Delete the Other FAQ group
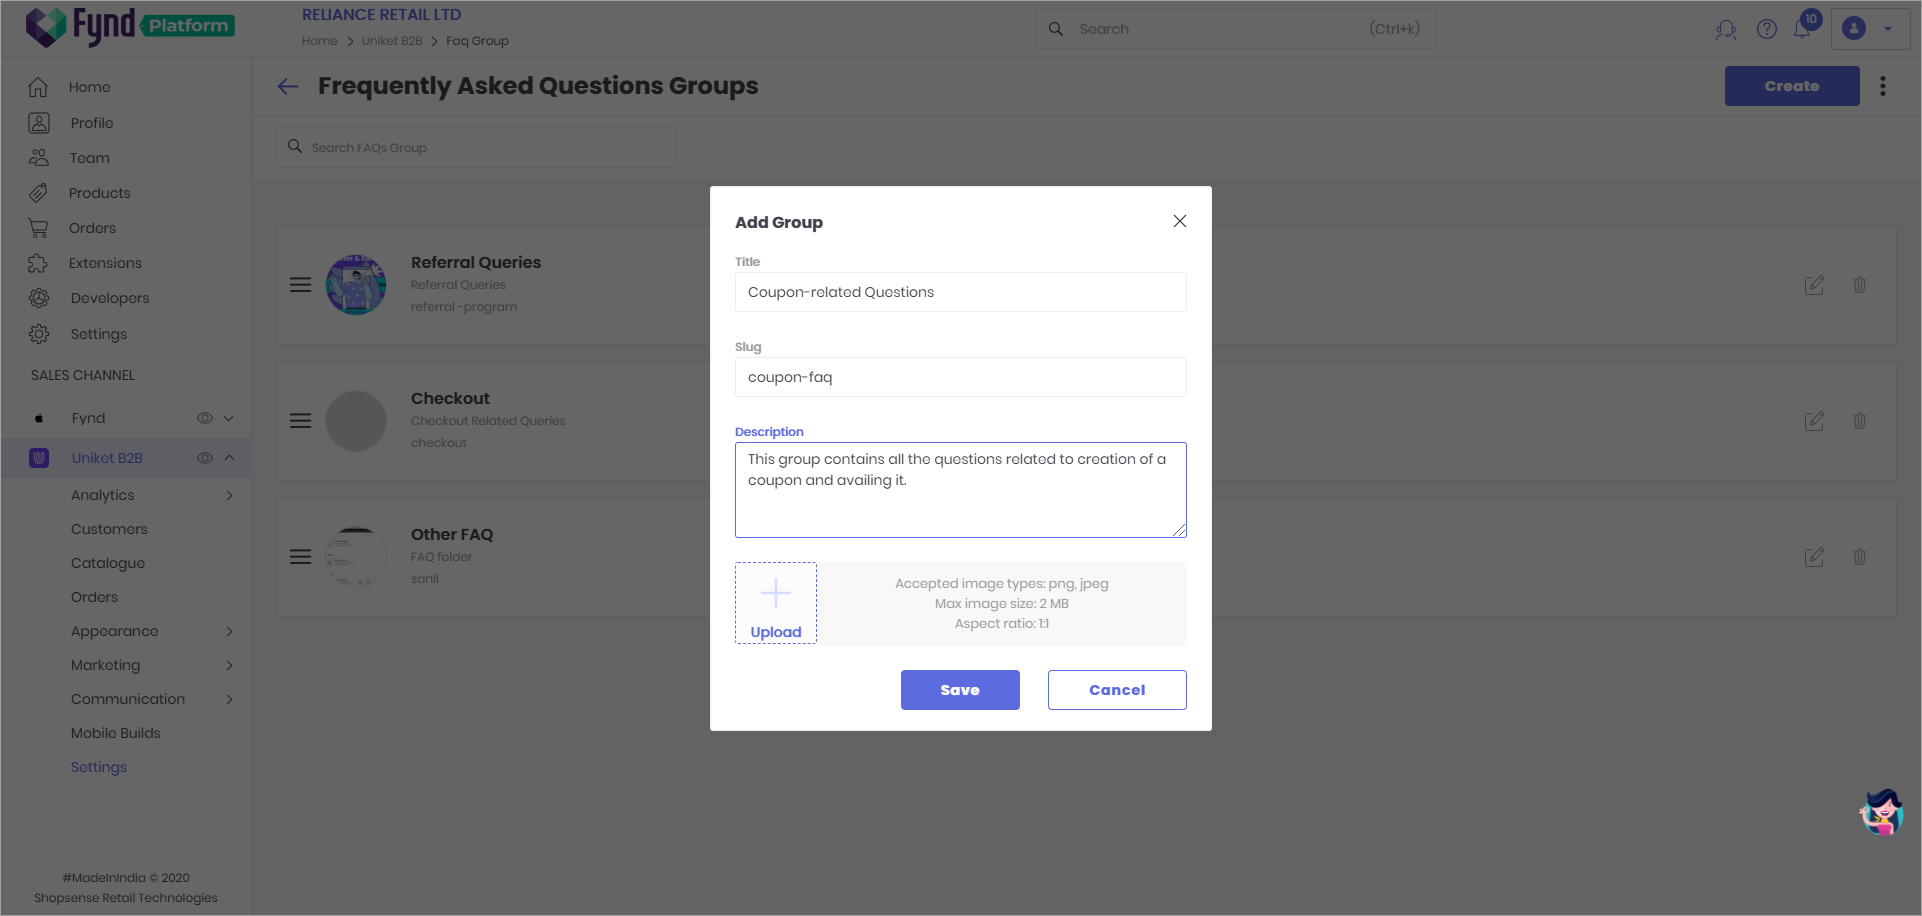Screen dimensions: 1922x916 click(x=1860, y=557)
